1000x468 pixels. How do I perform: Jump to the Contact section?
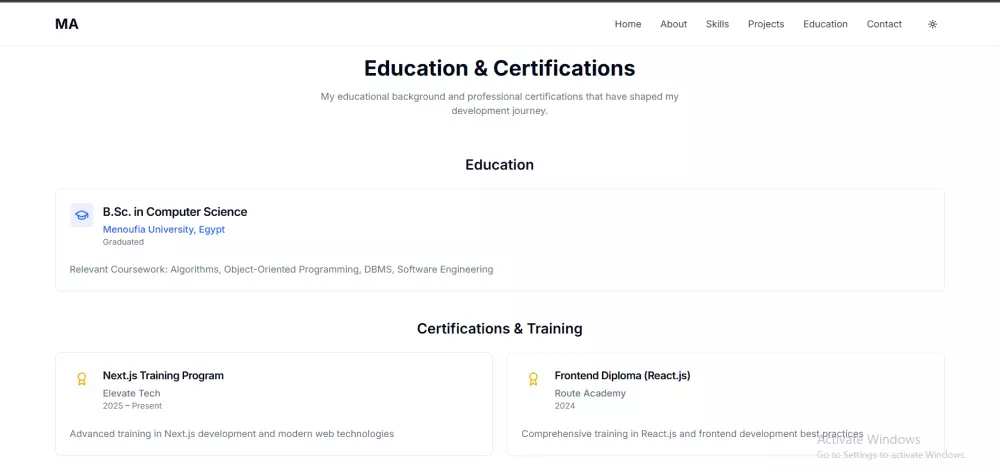(x=884, y=24)
